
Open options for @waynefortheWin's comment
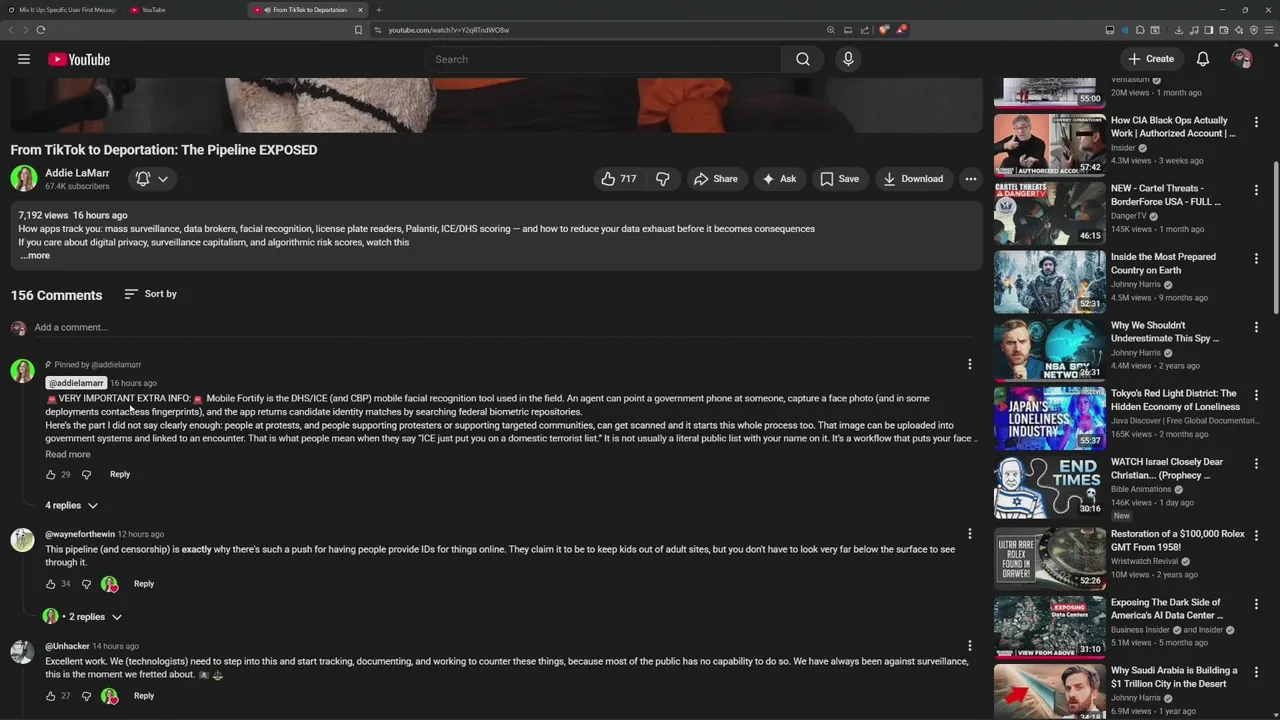(x=969, y=534)
